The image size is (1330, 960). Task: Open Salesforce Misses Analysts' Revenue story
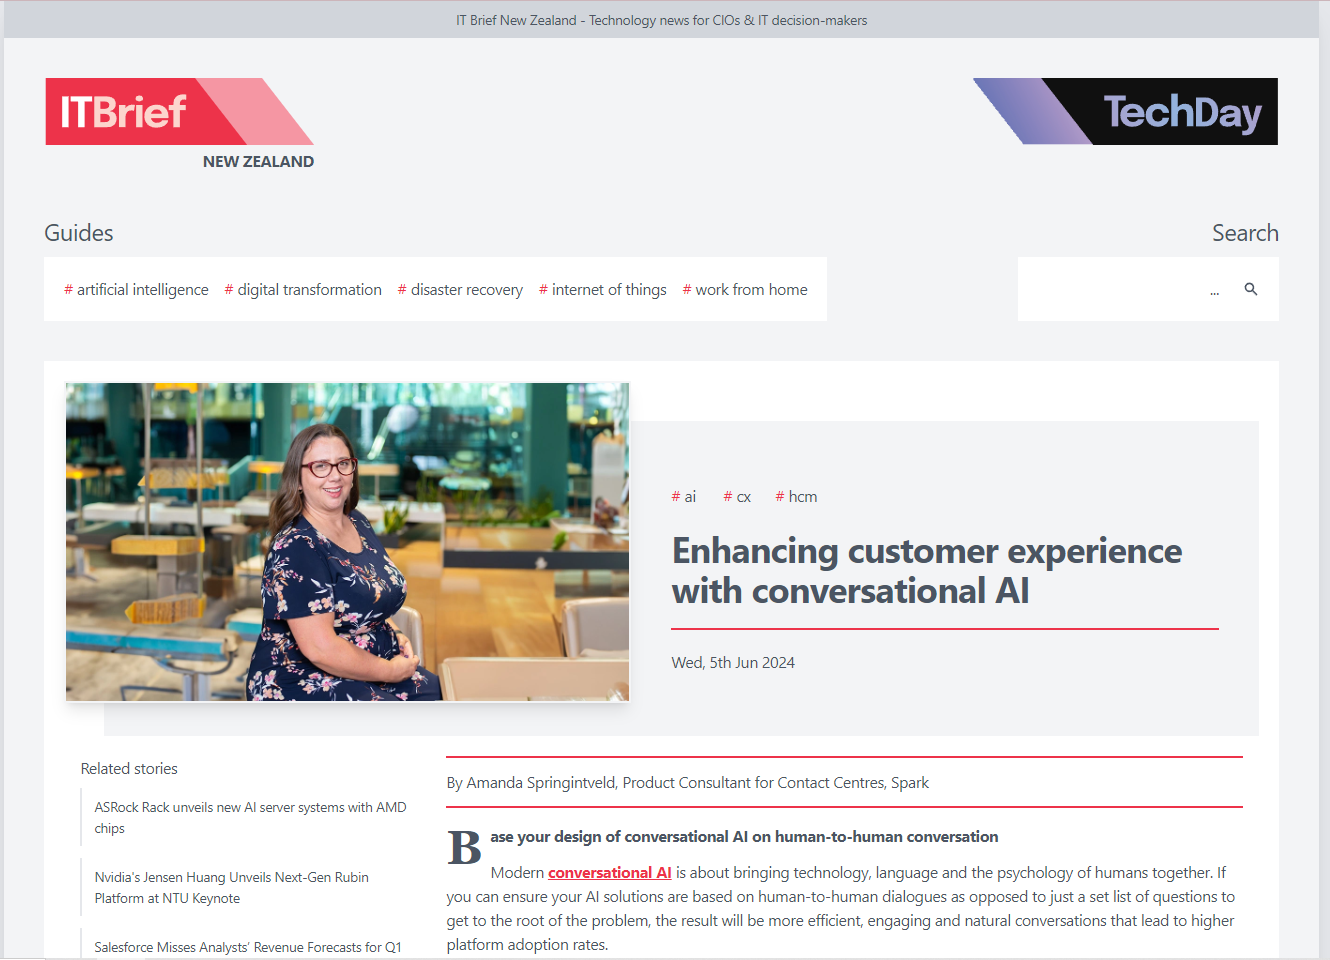[247, 947]
